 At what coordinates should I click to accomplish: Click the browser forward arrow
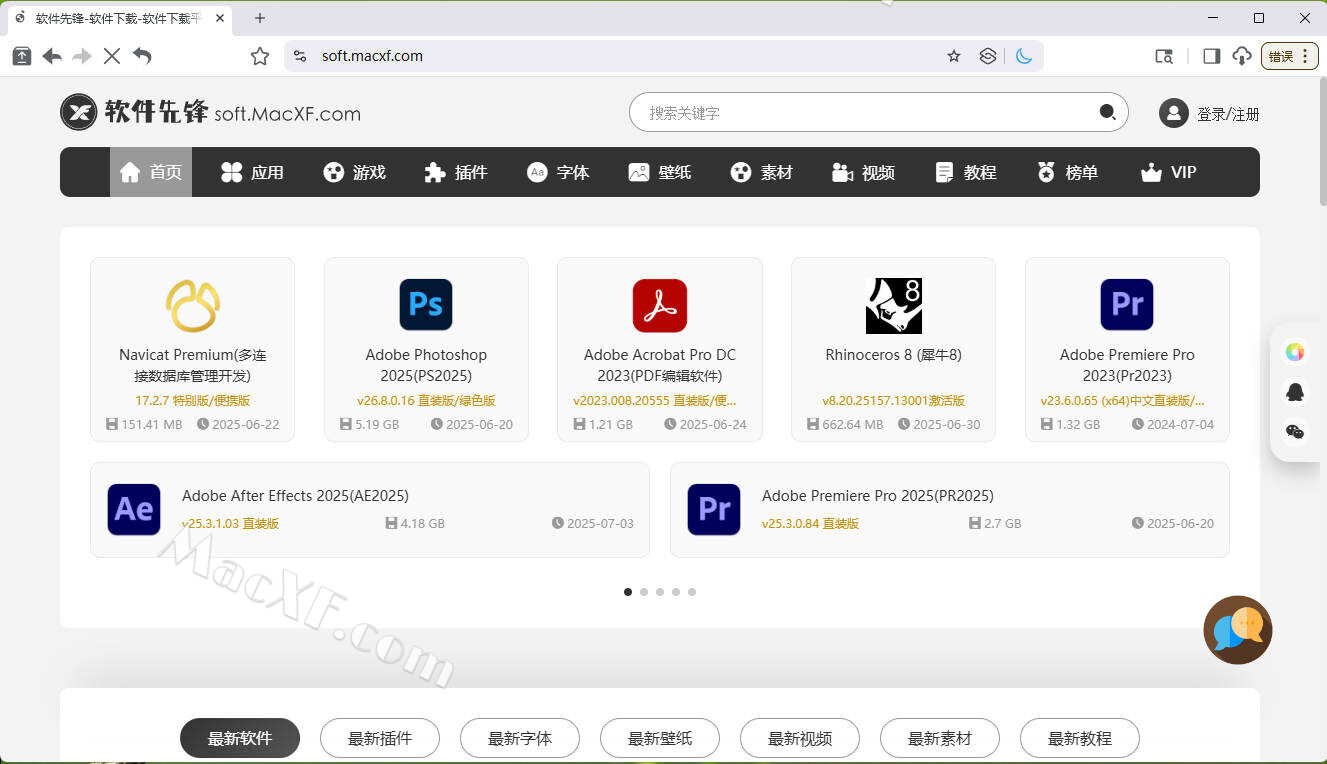(x=82, y=56)
